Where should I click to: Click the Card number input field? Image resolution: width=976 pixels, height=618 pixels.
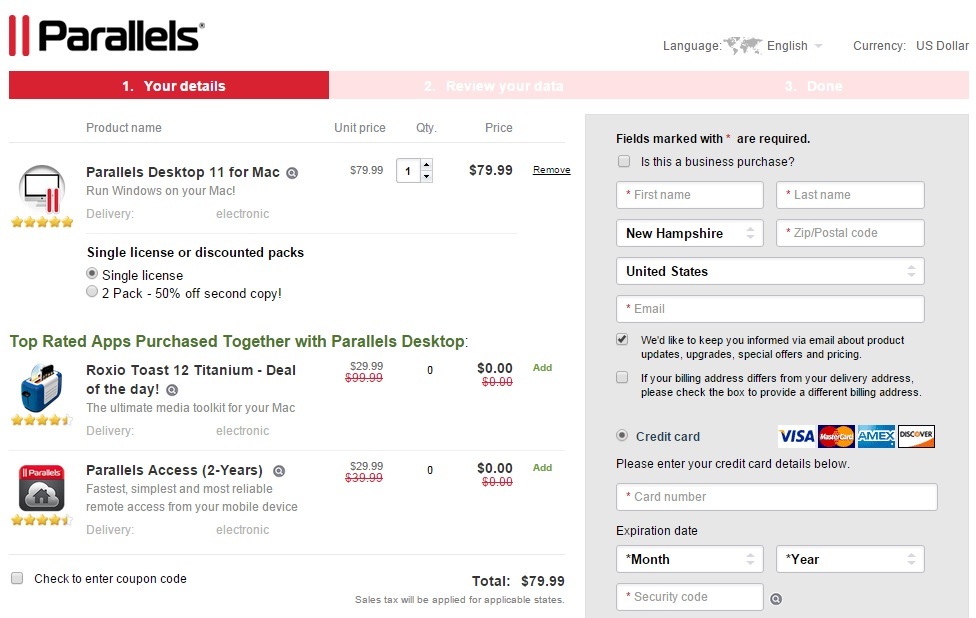tap(777, 497)
